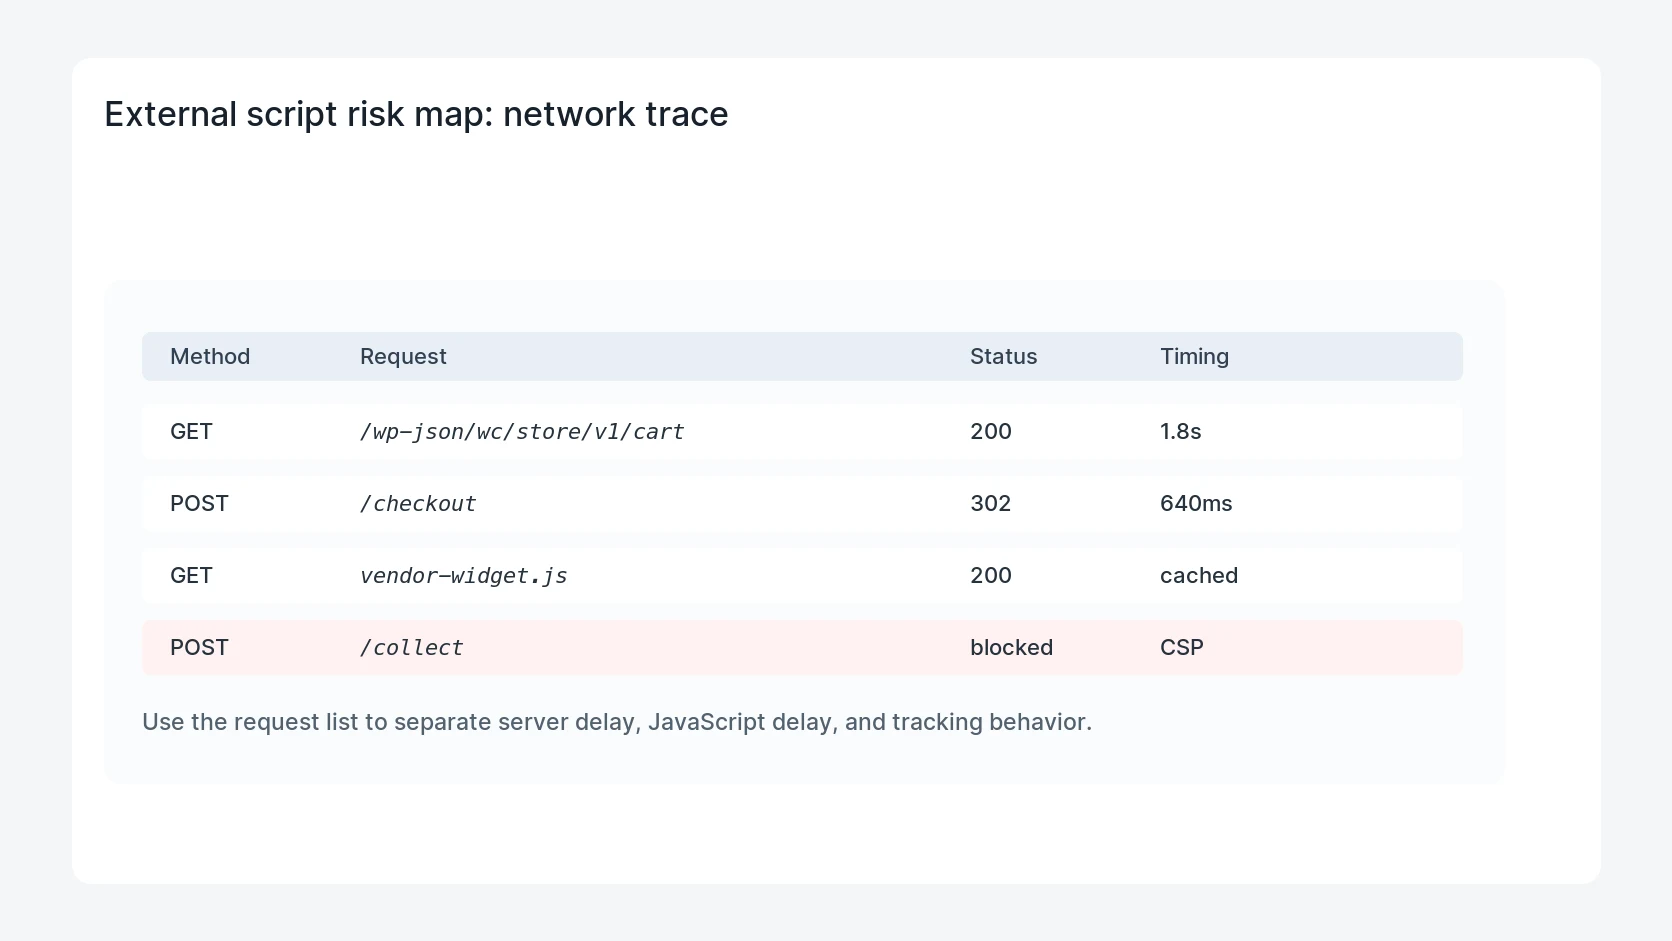
Task: Select the CSP timing value
Action: [1181, 647]
